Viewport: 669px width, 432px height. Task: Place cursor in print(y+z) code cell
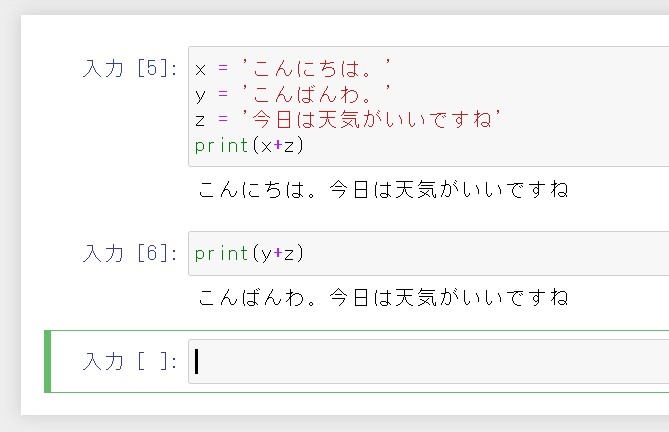428,253
